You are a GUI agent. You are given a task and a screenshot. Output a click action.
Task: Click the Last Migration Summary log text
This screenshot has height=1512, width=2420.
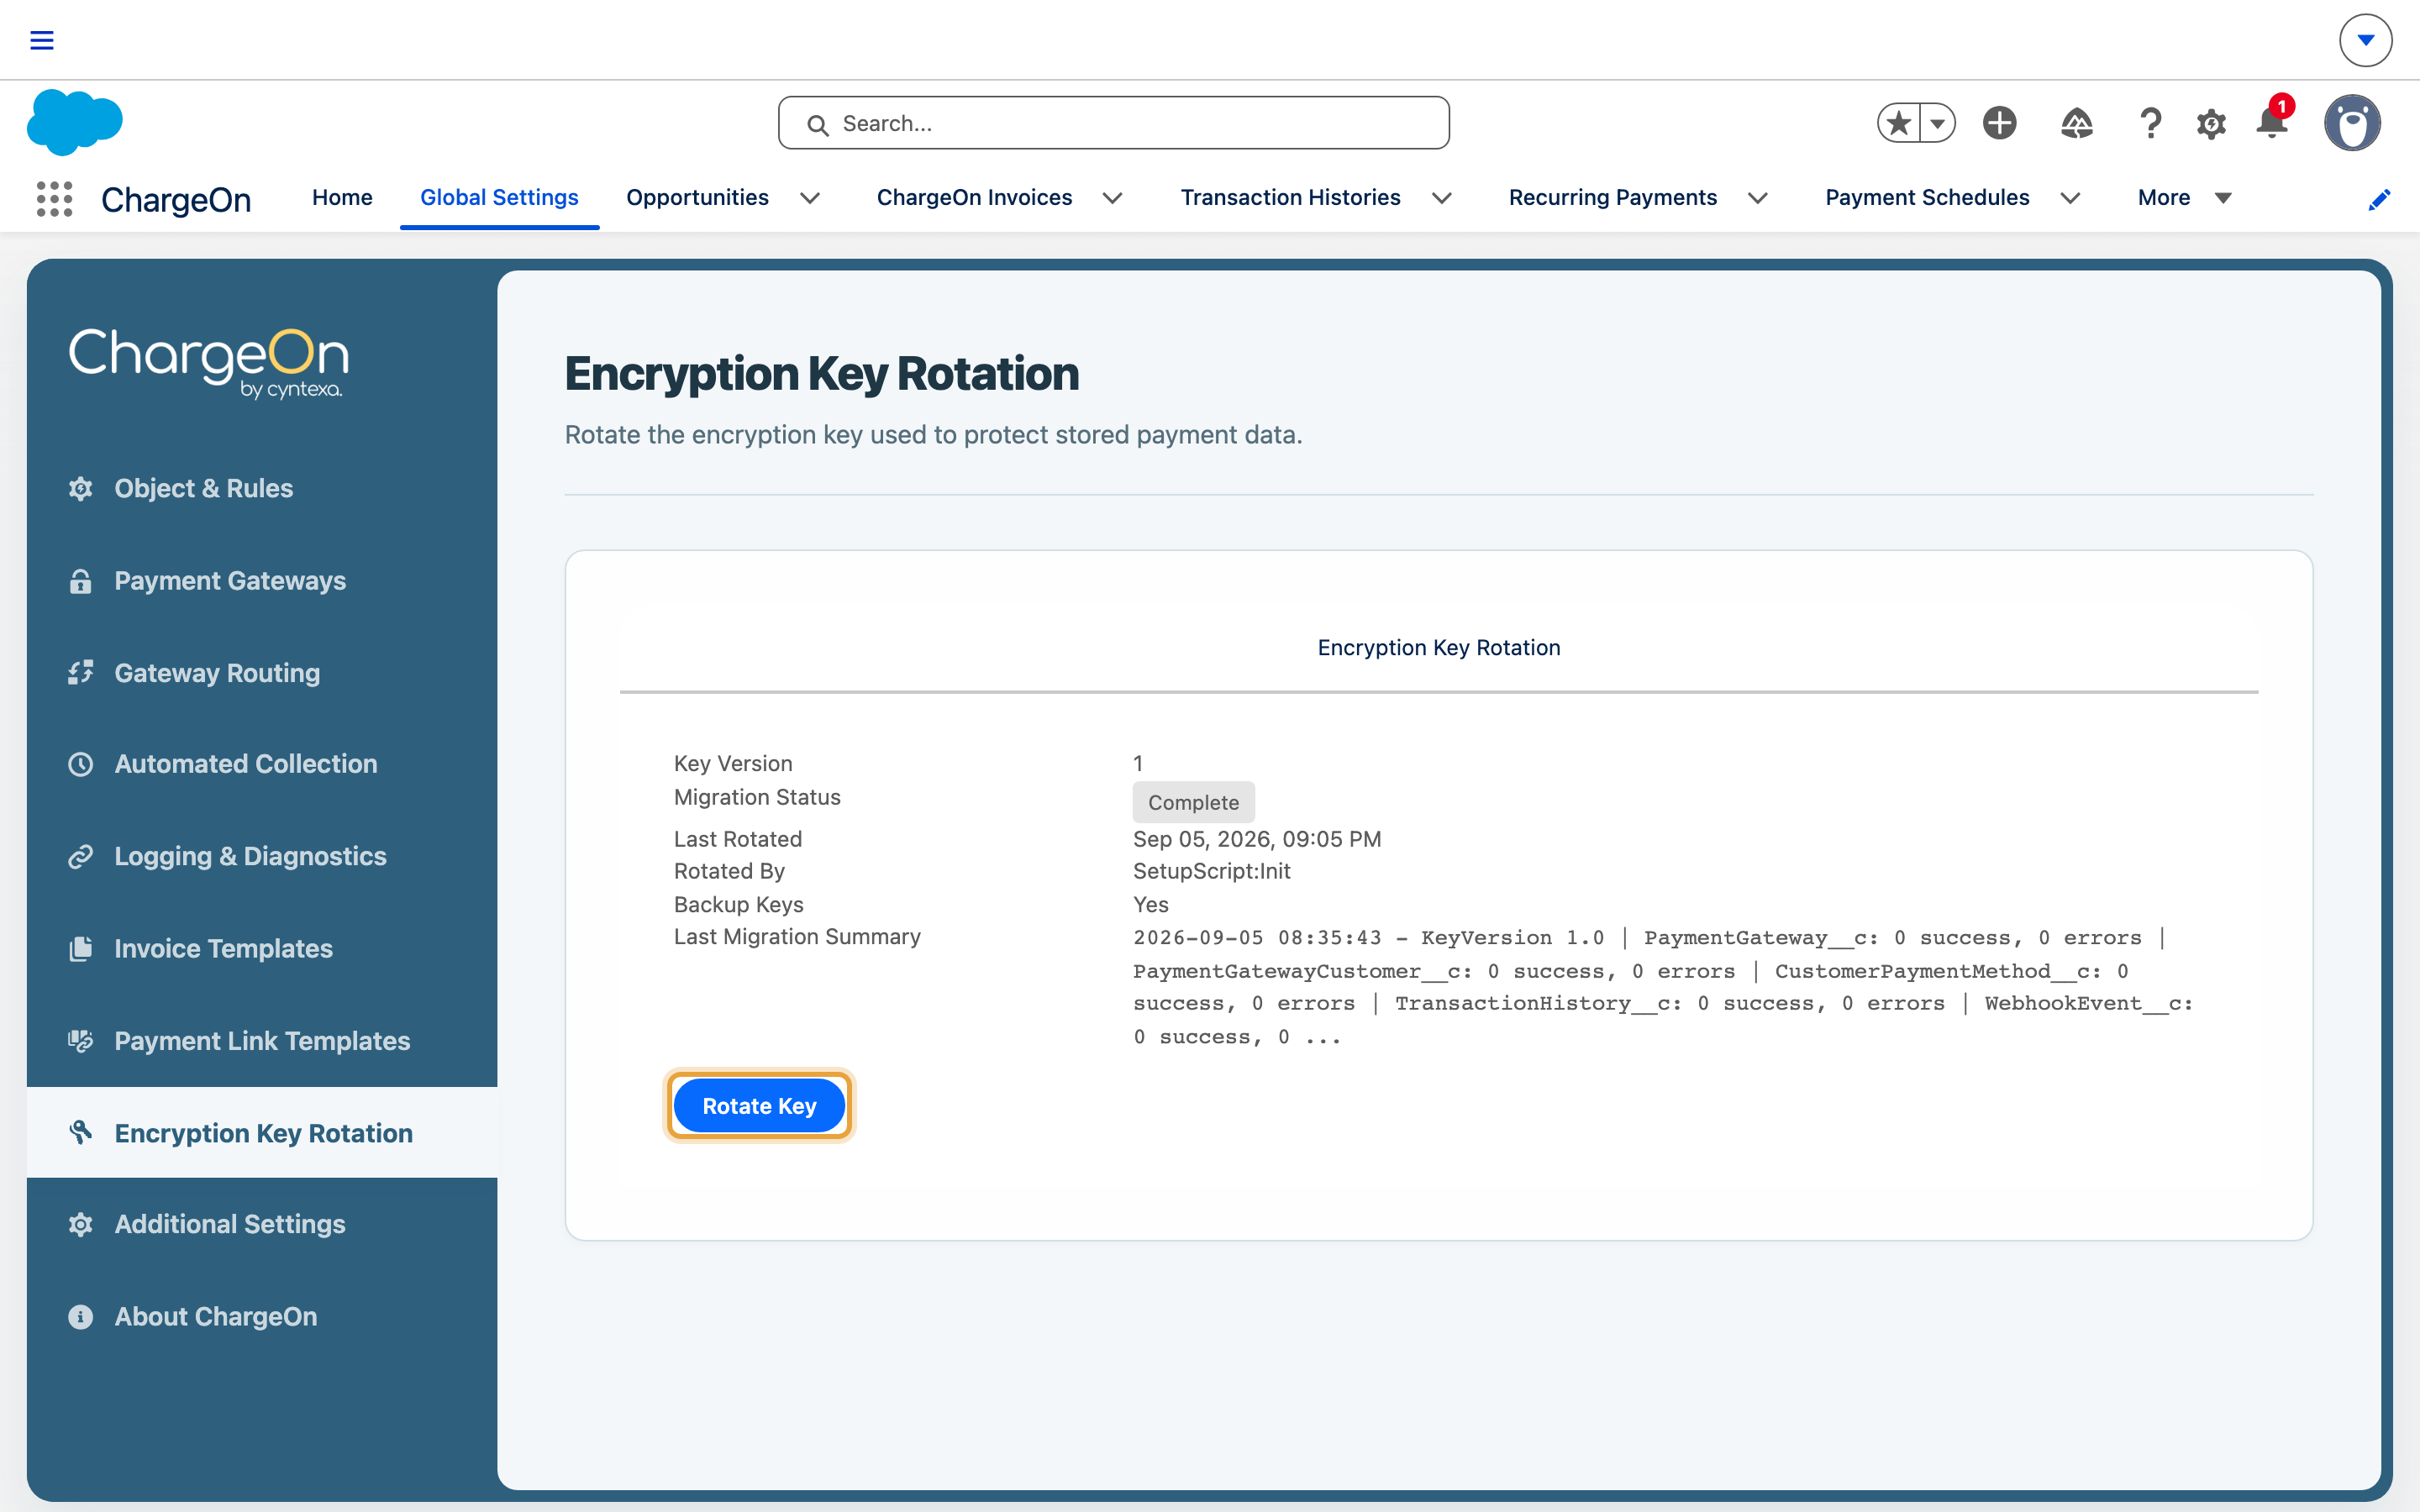(x=1662, y=987)
